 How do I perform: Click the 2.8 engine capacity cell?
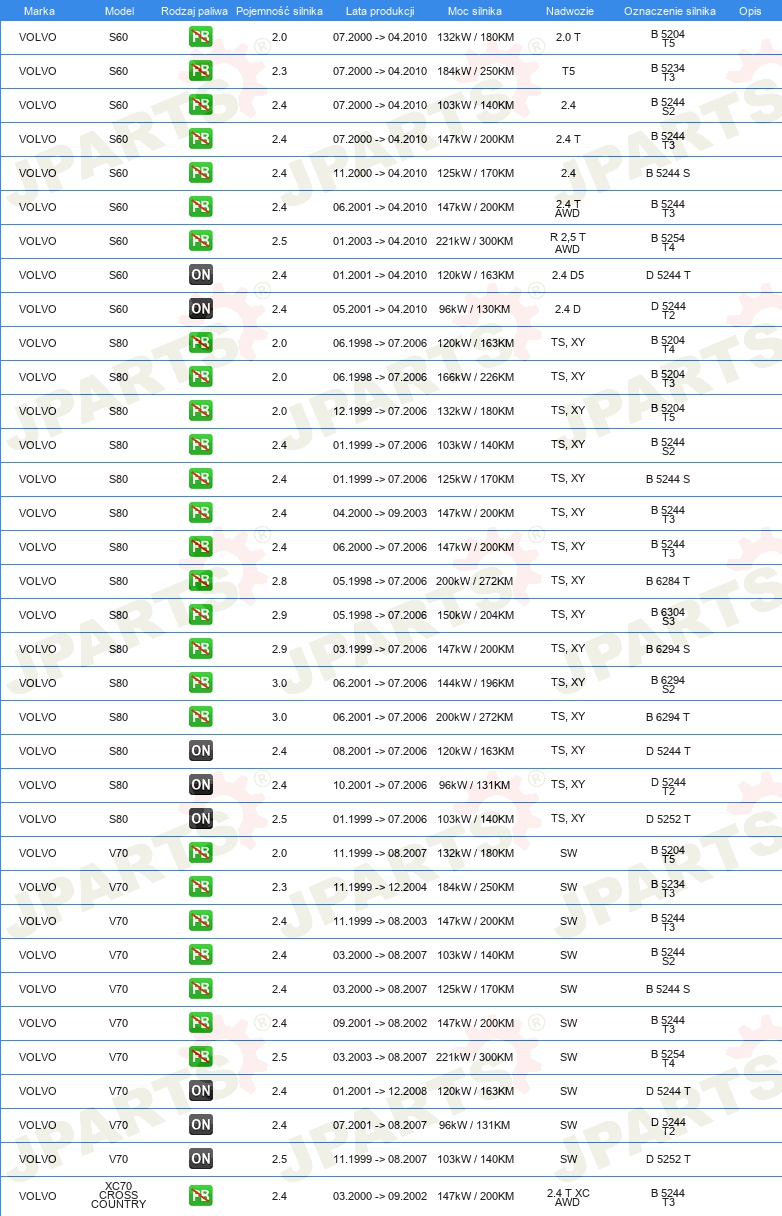click(x=279, y=581)
